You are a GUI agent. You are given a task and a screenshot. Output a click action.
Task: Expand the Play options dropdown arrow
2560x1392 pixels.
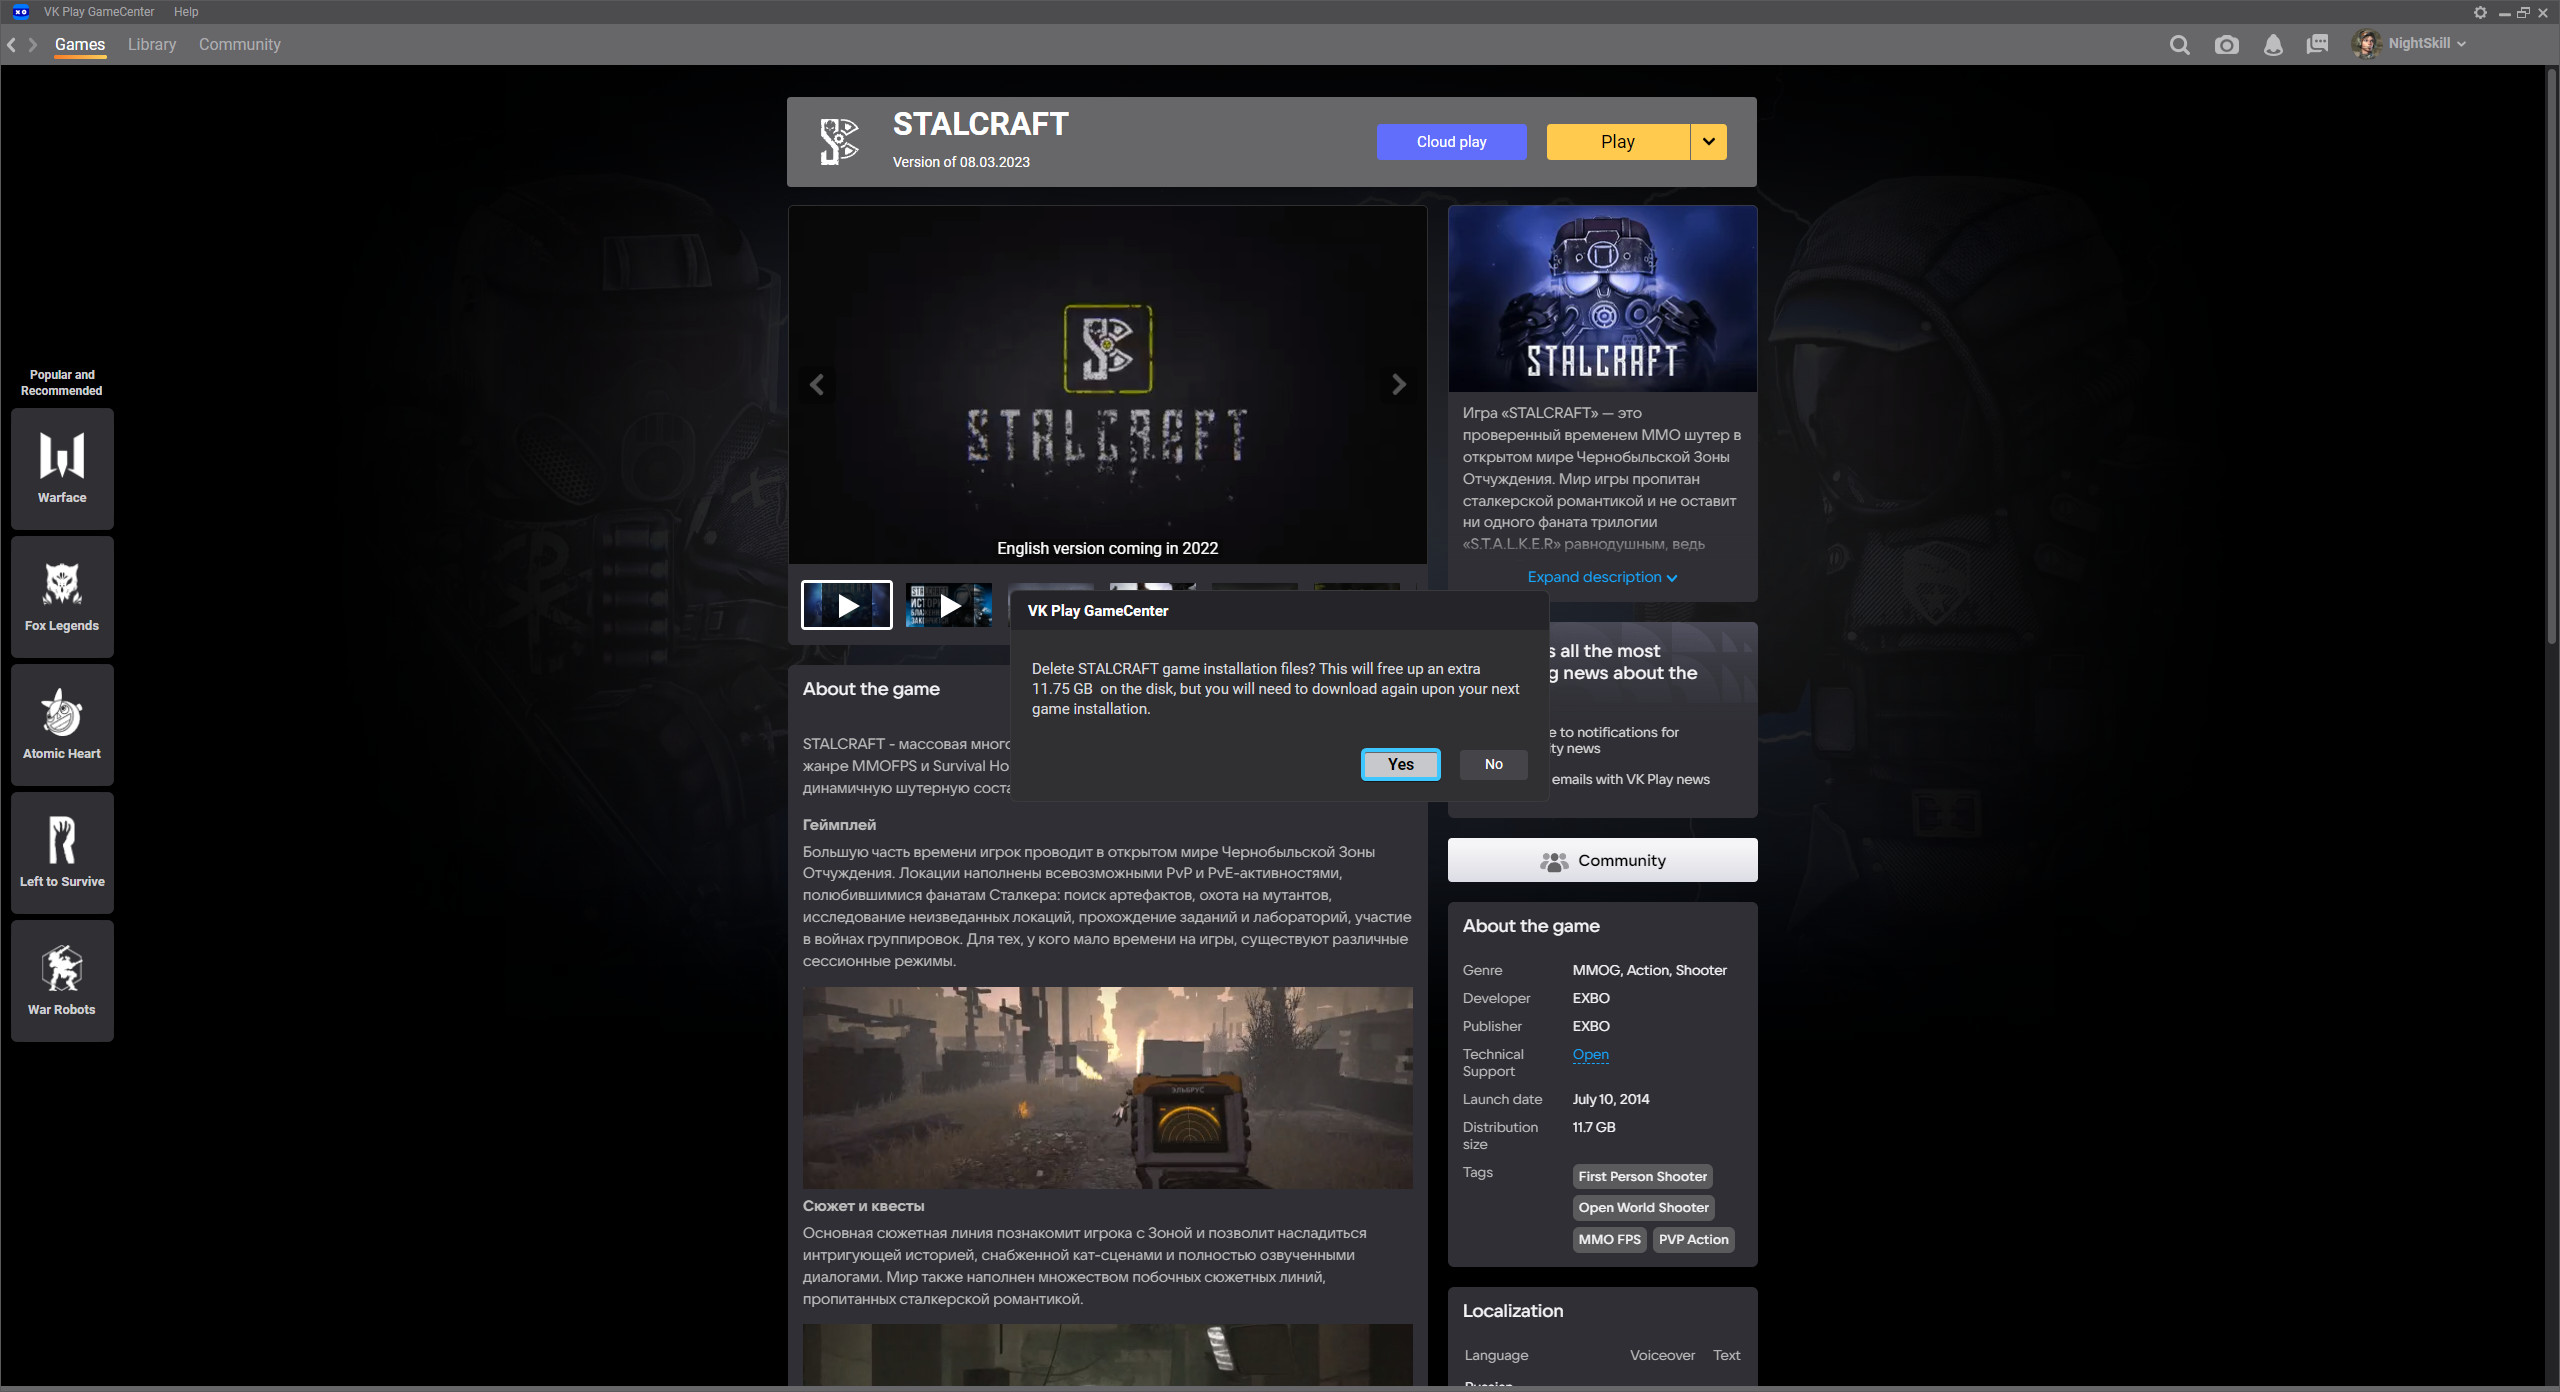click(x=1709, y=142)
